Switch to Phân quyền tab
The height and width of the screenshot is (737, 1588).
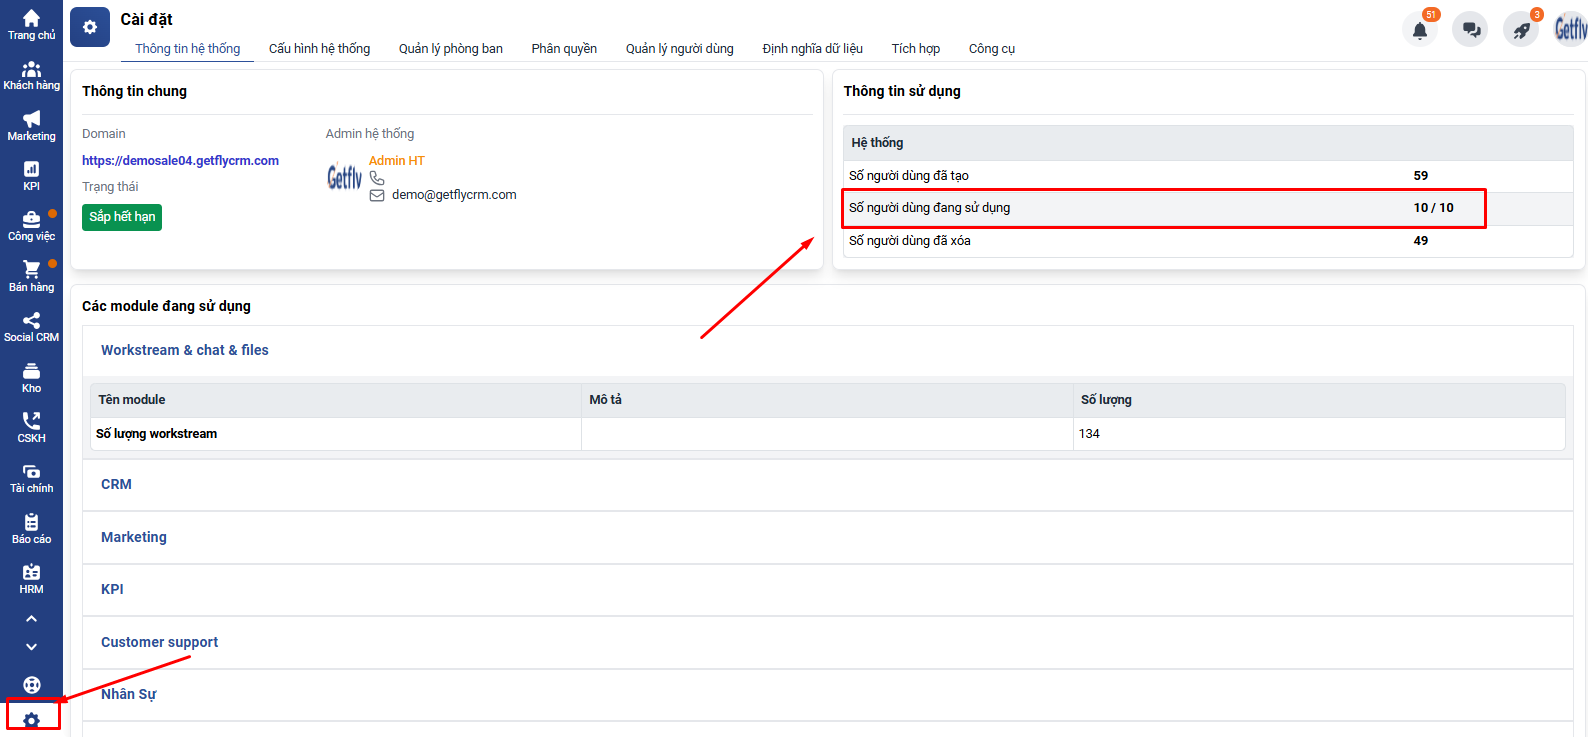564,49
